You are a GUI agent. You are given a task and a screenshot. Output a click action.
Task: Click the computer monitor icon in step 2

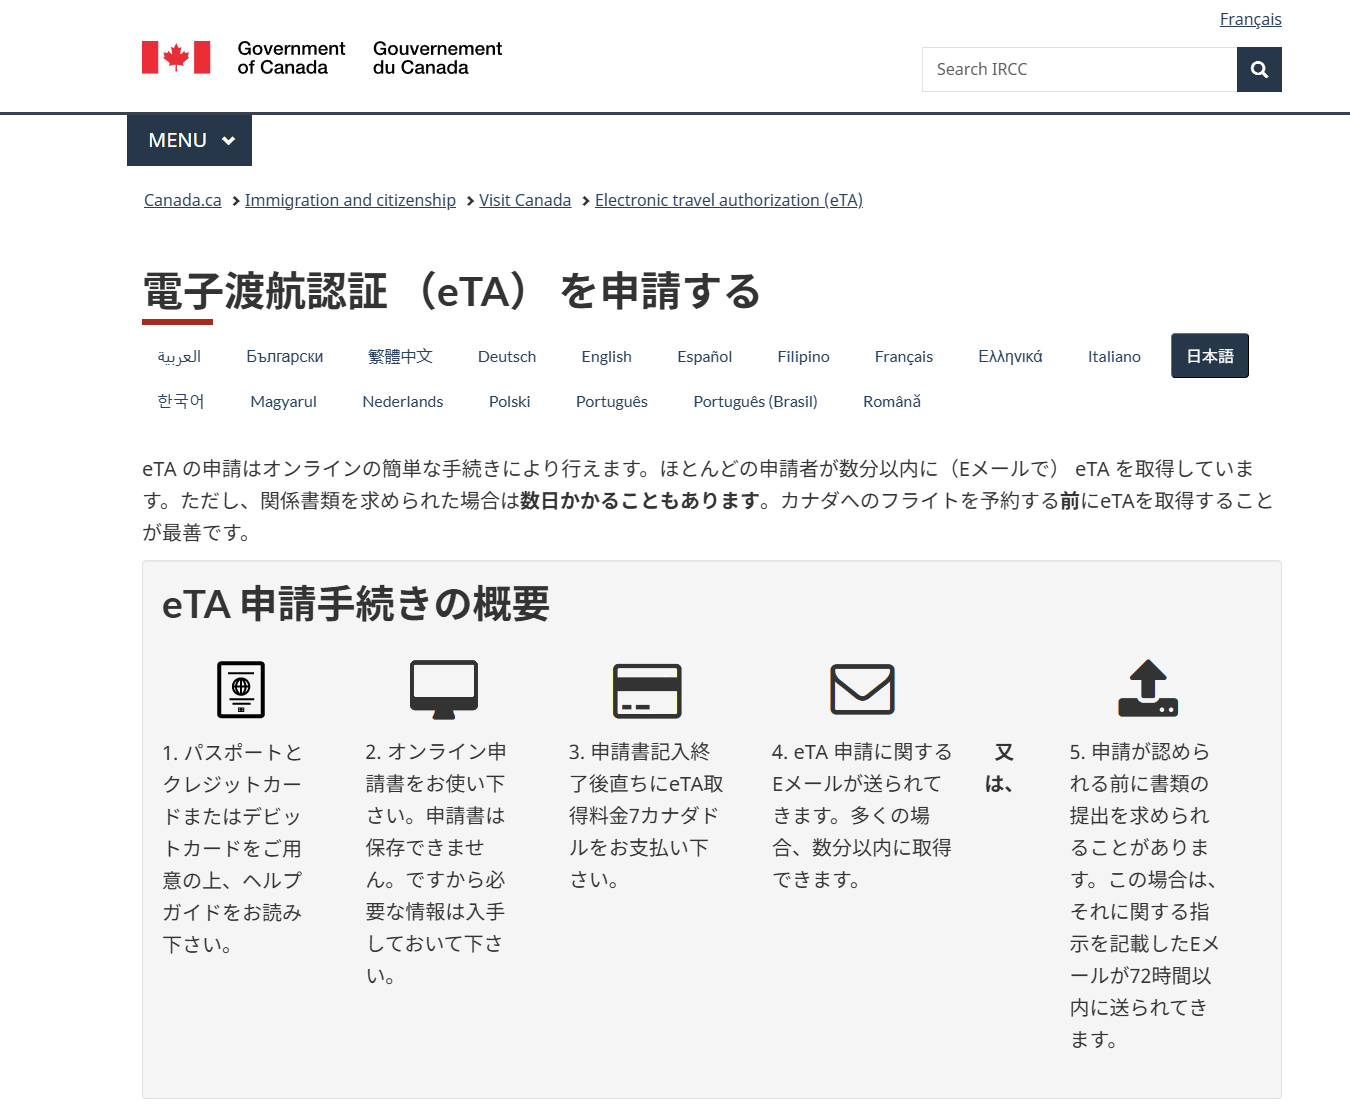click(x=444, y=689)
